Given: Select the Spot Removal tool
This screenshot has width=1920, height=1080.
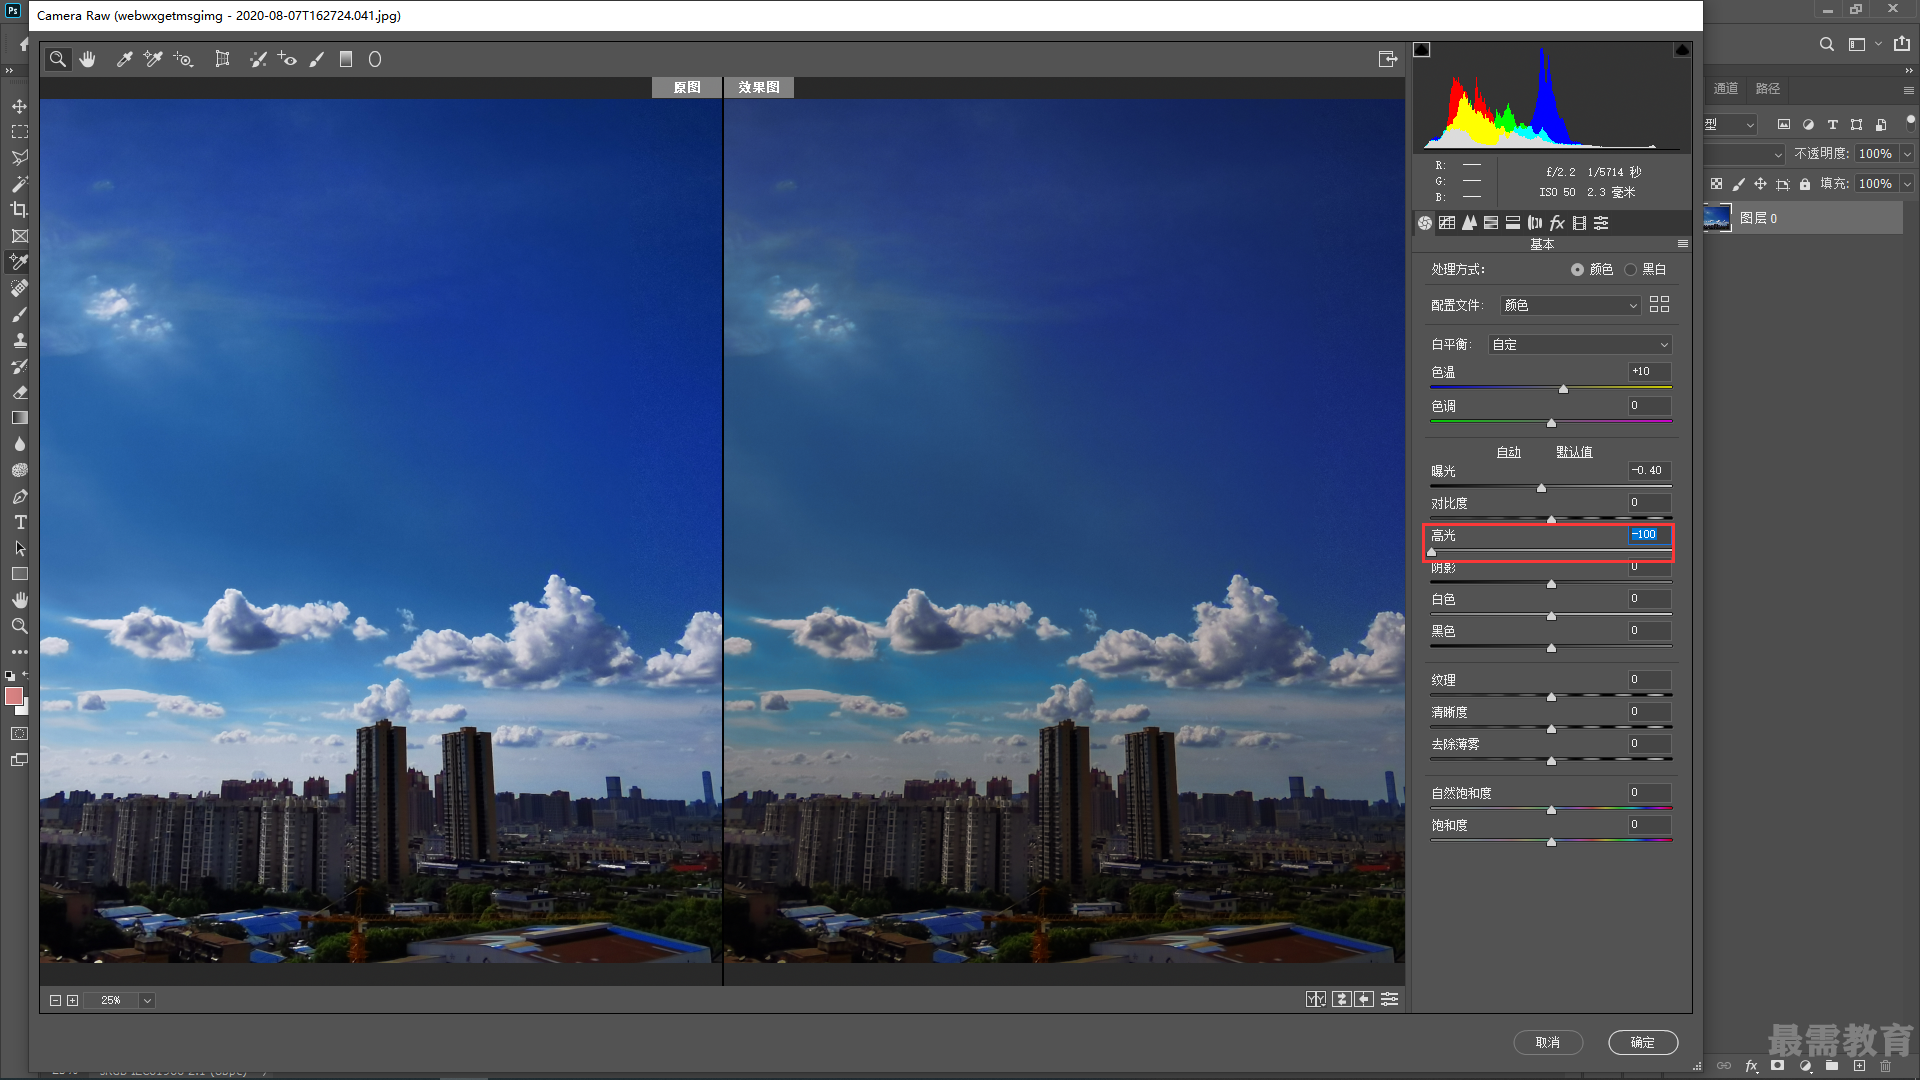Looking at the screenshot, I should click(x=258, y=60).
